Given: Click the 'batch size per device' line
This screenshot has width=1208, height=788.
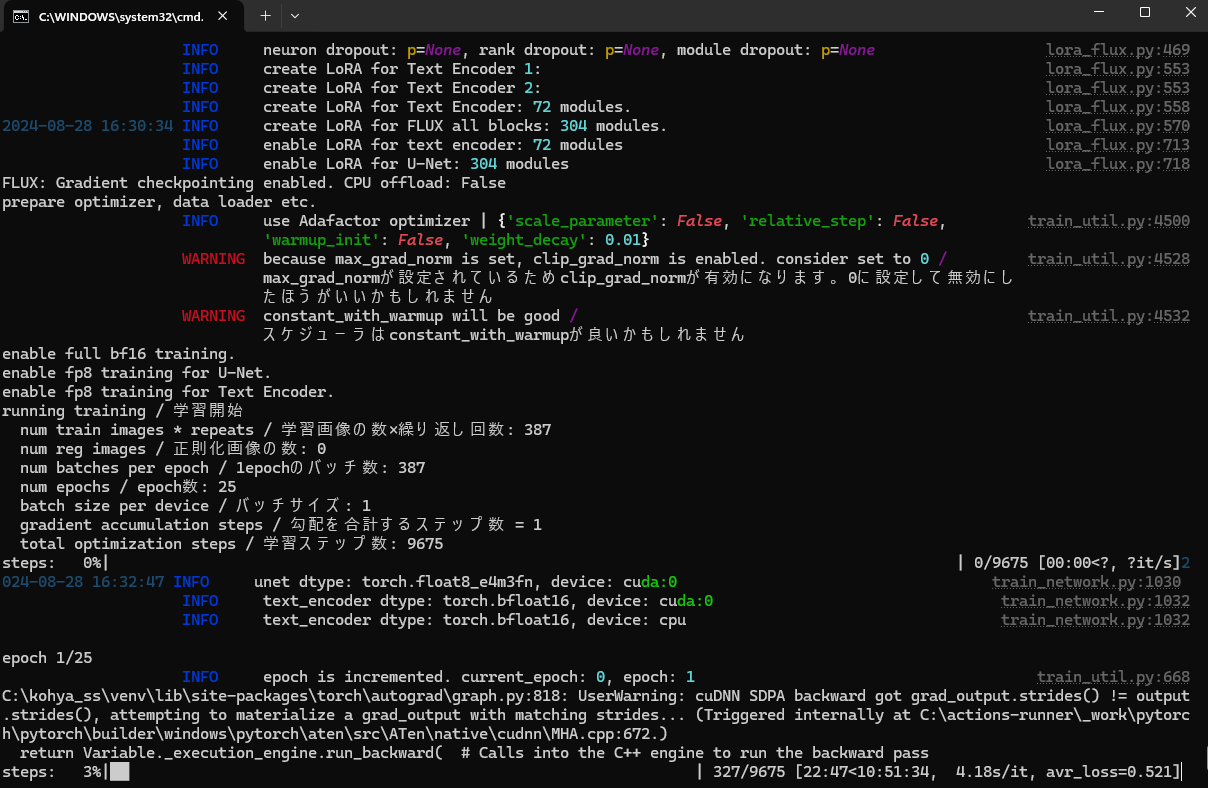Looking at the screenshot, I should coord(195,506).
